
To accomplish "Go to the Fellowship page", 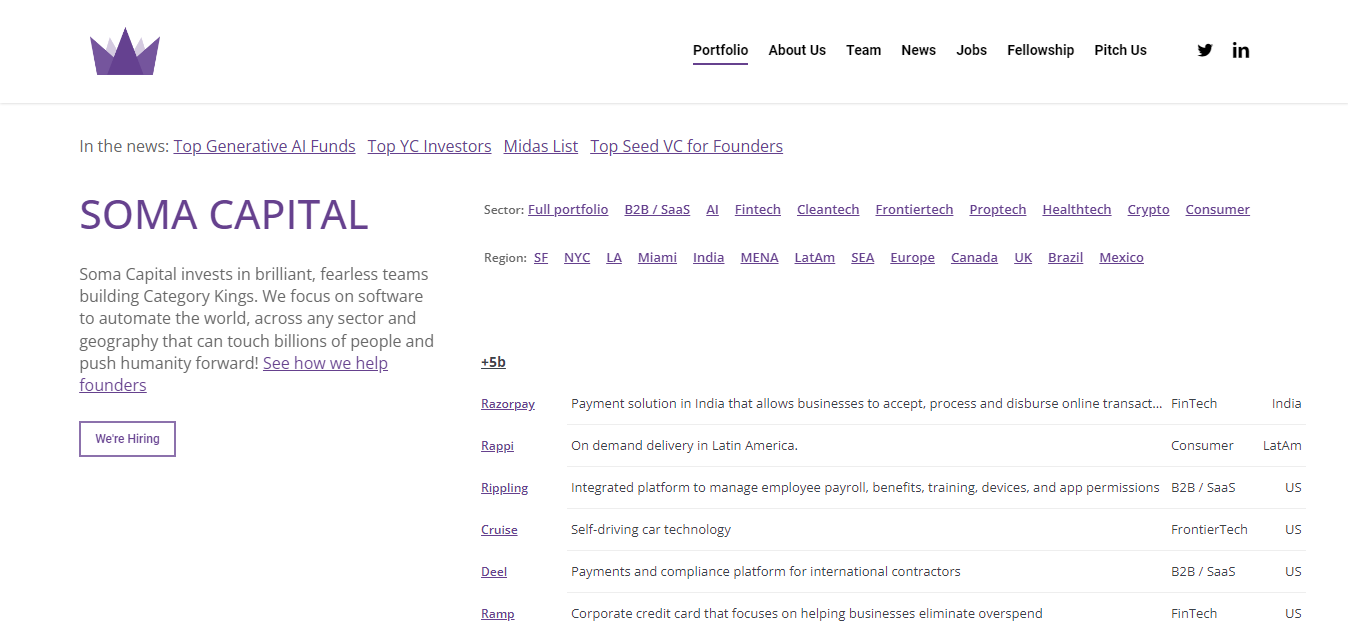I will pyautogui.click(x=1041, y=50).
